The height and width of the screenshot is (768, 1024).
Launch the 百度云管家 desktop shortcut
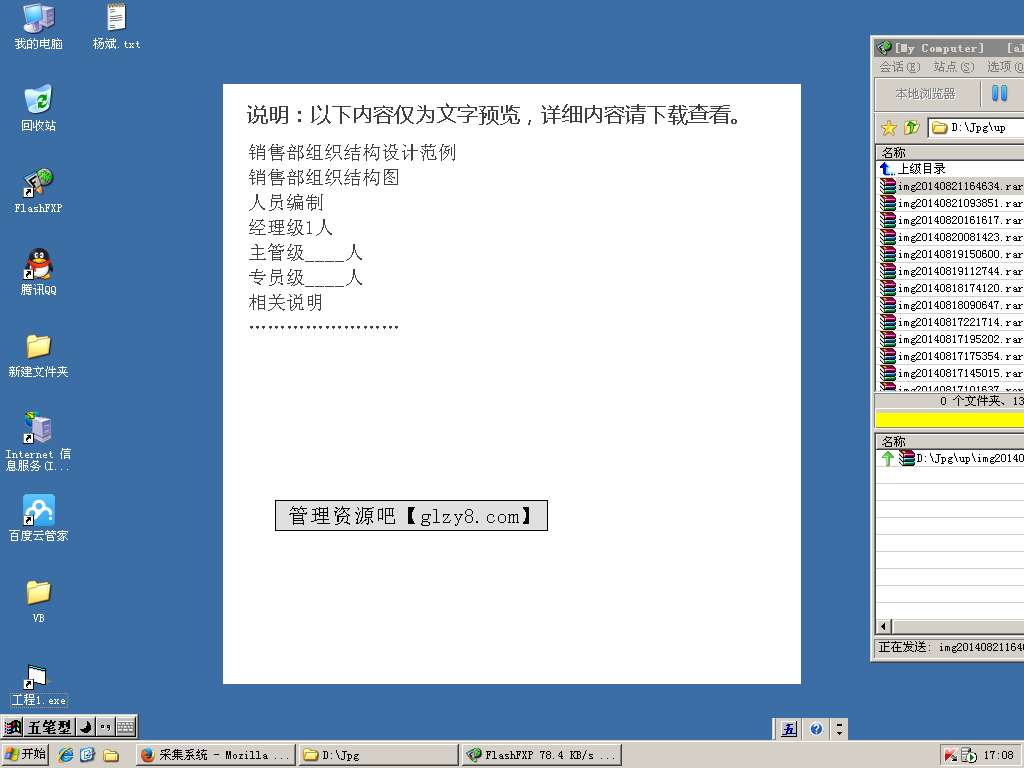tap(39, 519)
